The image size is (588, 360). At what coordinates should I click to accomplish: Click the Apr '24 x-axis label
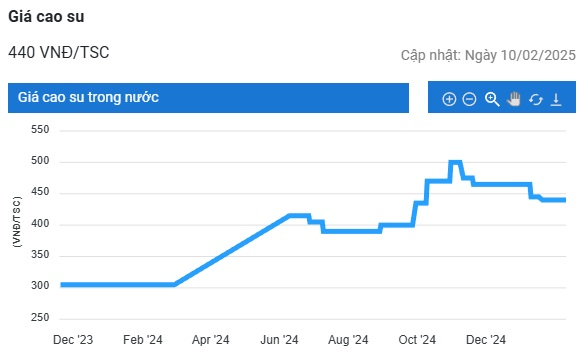(210, 340)
